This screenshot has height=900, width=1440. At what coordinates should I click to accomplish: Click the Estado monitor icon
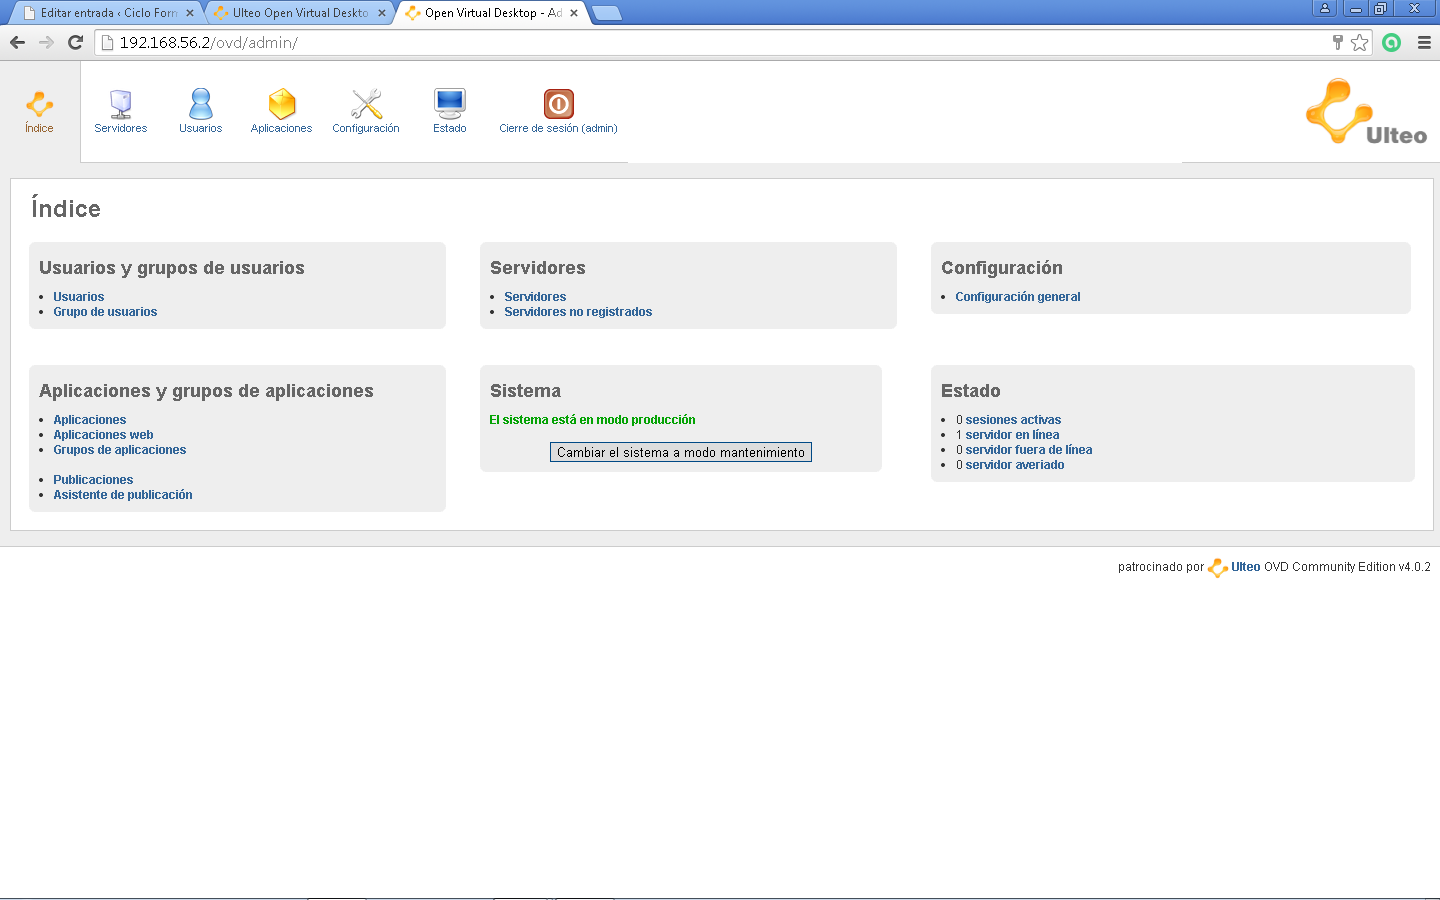point(449,104)
